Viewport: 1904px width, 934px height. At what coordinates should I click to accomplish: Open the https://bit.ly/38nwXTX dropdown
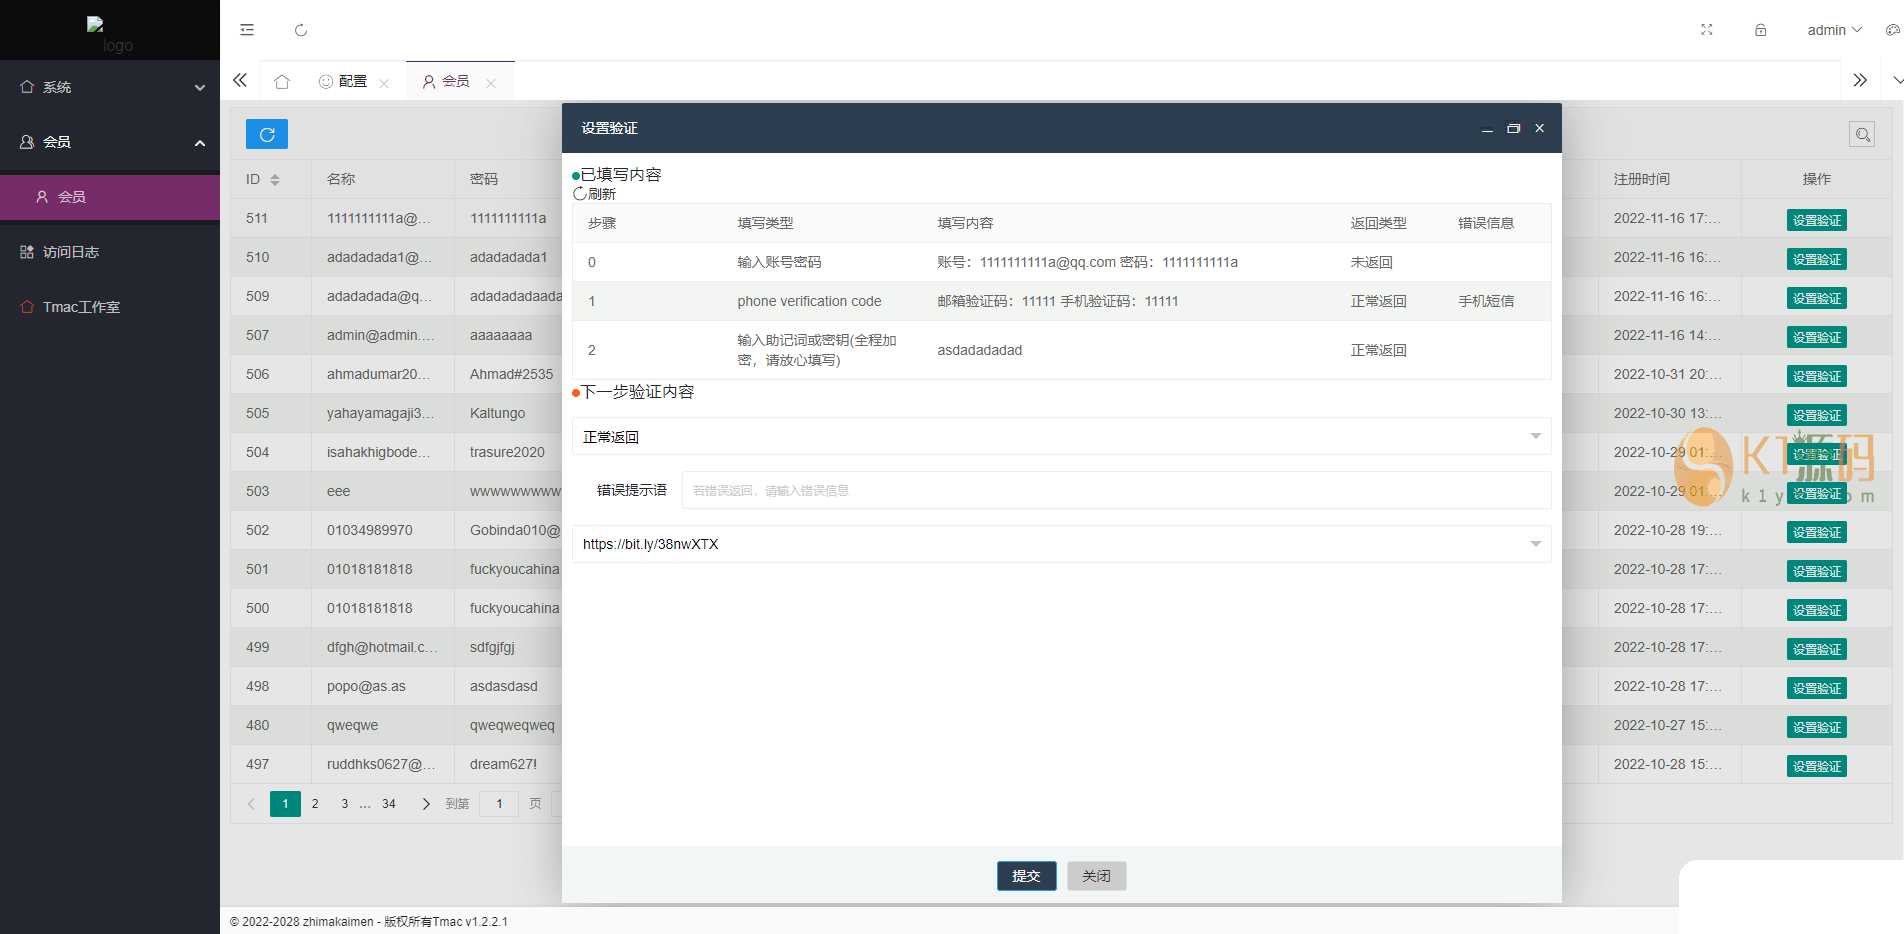pyautogui.click(x=1061, y=544)
